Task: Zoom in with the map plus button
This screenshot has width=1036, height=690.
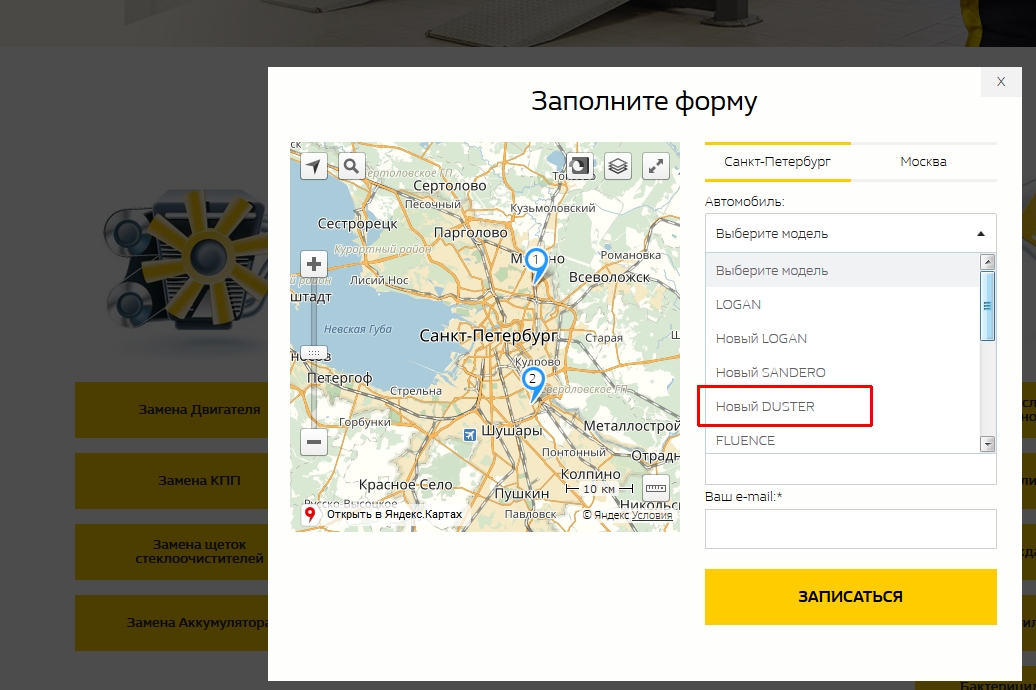Action: 314,264
